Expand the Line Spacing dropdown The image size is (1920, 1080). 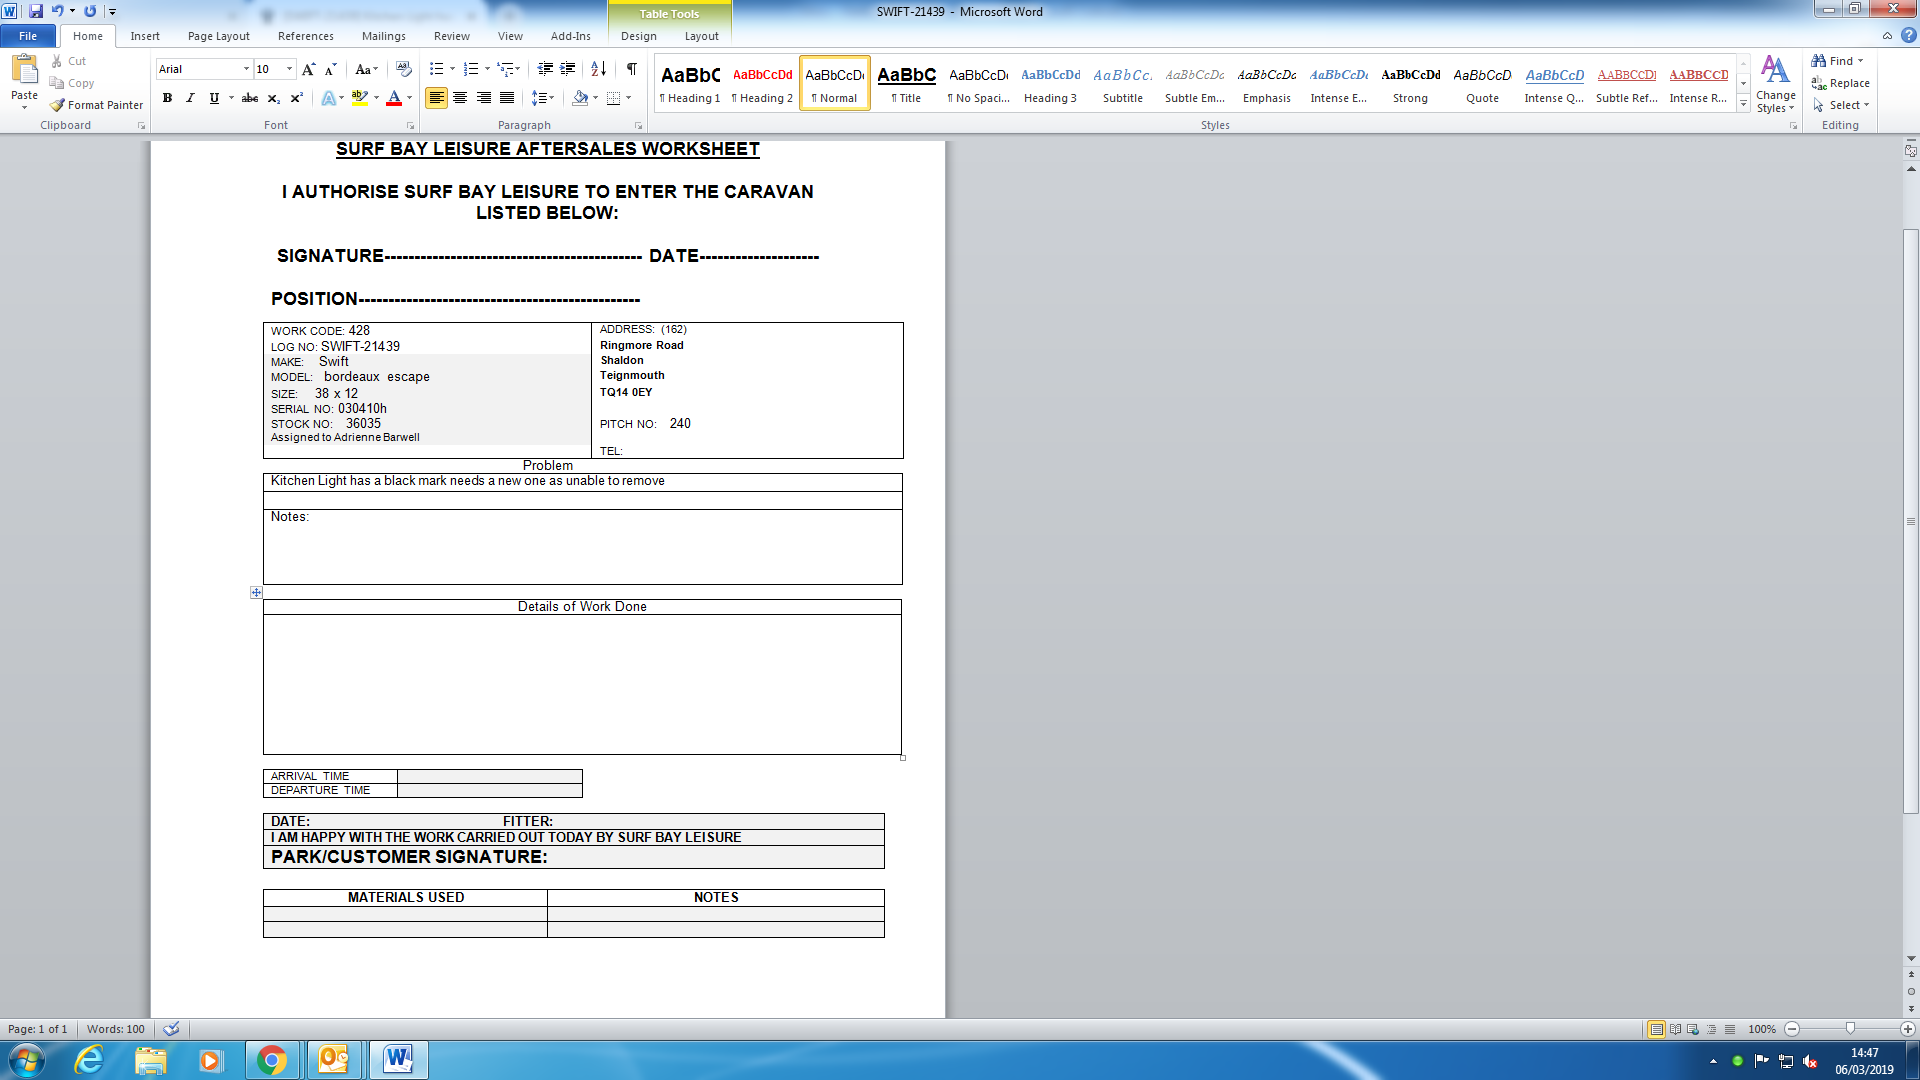551,98
